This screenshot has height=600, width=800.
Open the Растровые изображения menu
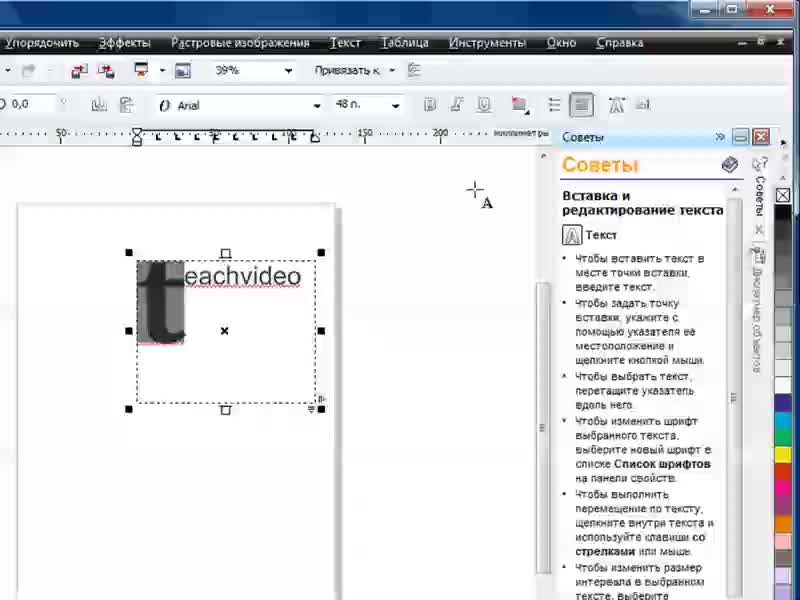pyautogui.click(x=240, y=43)
